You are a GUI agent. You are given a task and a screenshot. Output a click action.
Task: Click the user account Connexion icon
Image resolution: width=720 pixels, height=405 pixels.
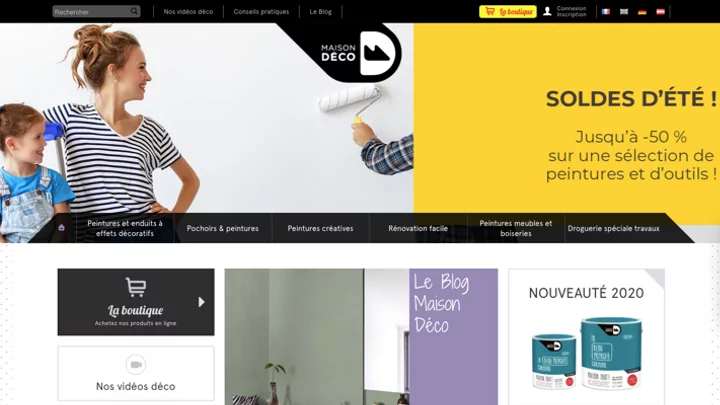click(x=547, y=11)
